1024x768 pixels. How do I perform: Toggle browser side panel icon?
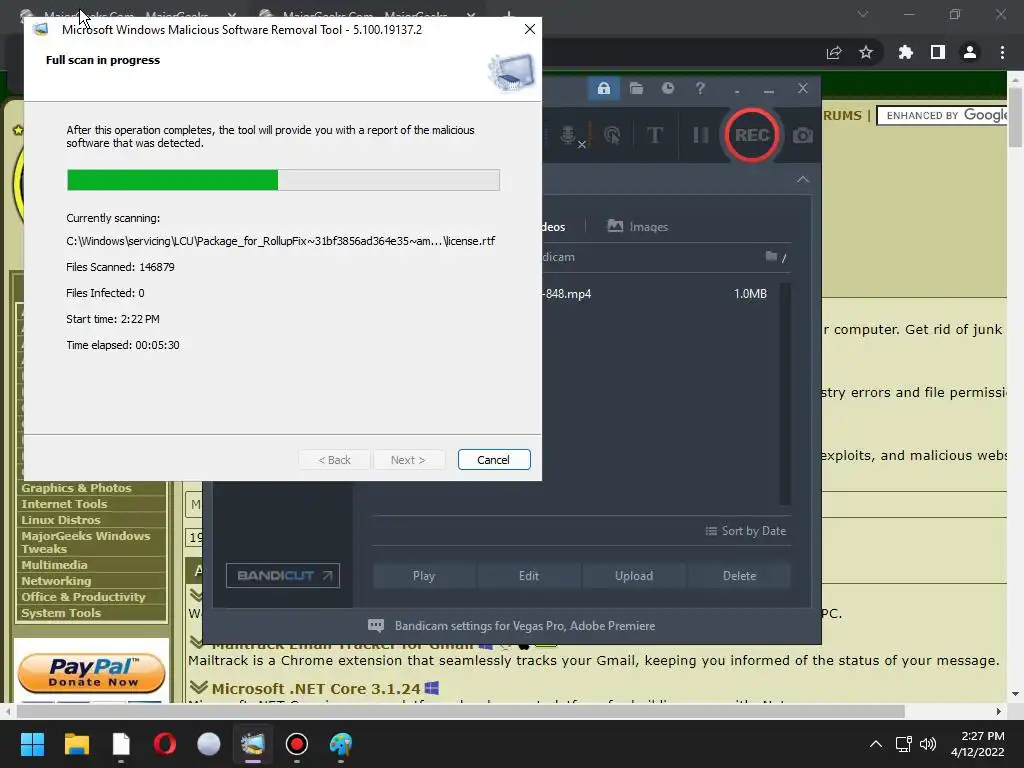point(938,52)
